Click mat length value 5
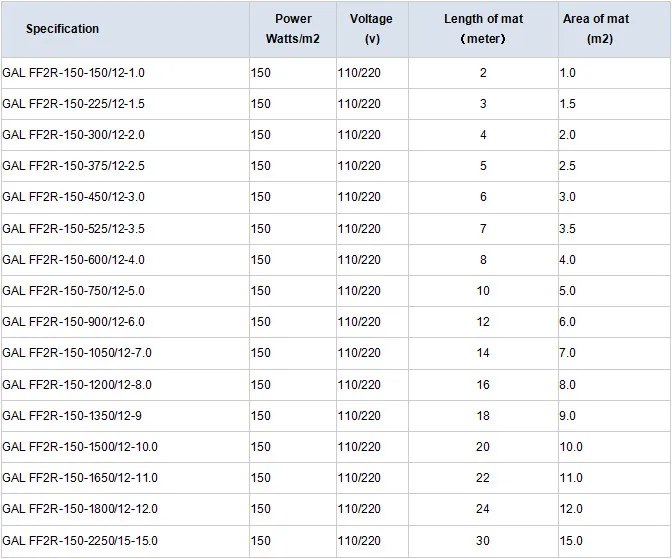Viewport: 672px width, 559px height. coord(483,166)
